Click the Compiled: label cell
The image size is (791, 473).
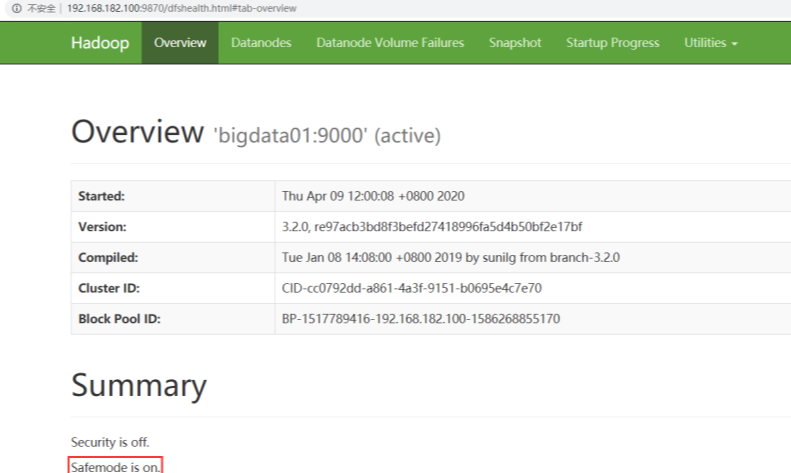point(173,258)
